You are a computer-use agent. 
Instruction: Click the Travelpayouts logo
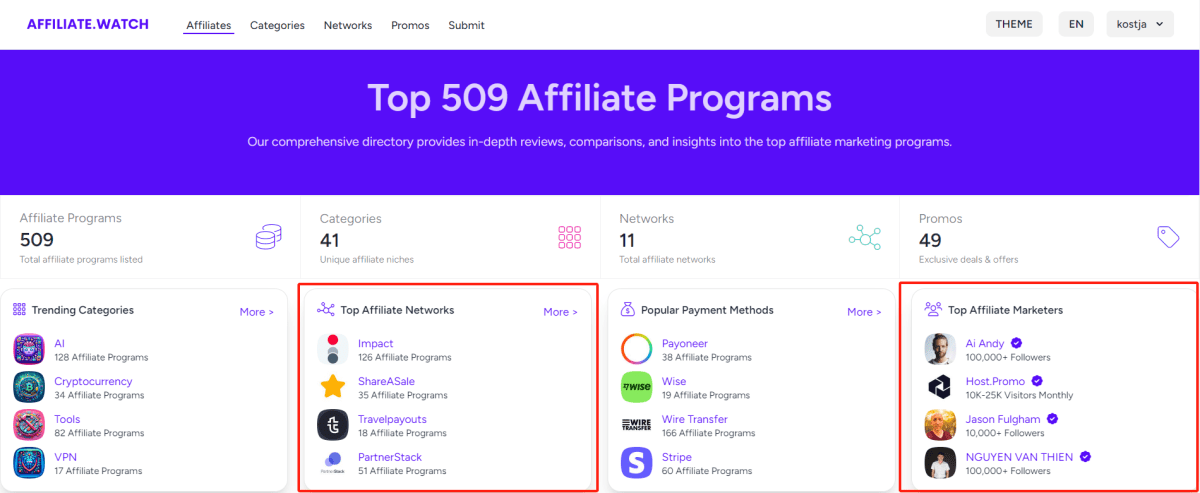pos(333,425)
